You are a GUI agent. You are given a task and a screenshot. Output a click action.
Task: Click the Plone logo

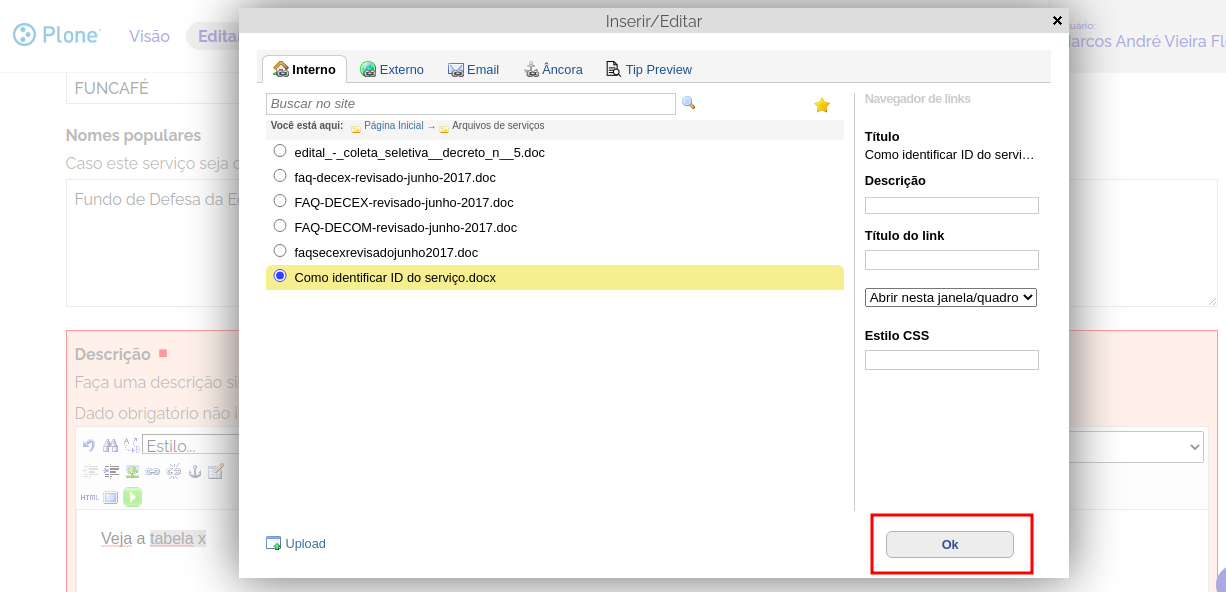pos(57,36)
